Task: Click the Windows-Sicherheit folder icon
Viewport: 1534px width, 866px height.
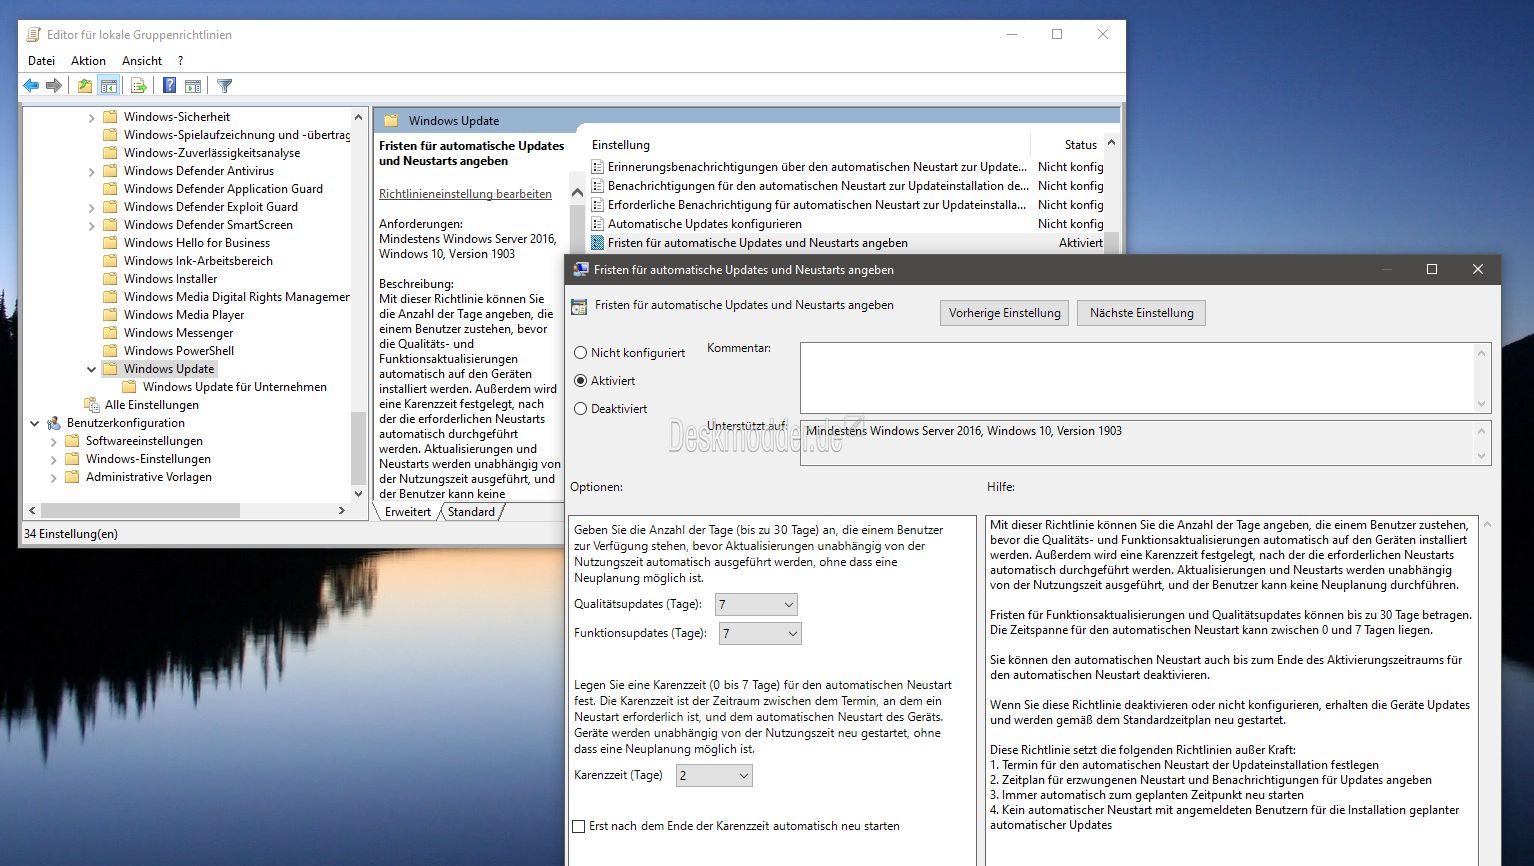Action: (110, 117)
